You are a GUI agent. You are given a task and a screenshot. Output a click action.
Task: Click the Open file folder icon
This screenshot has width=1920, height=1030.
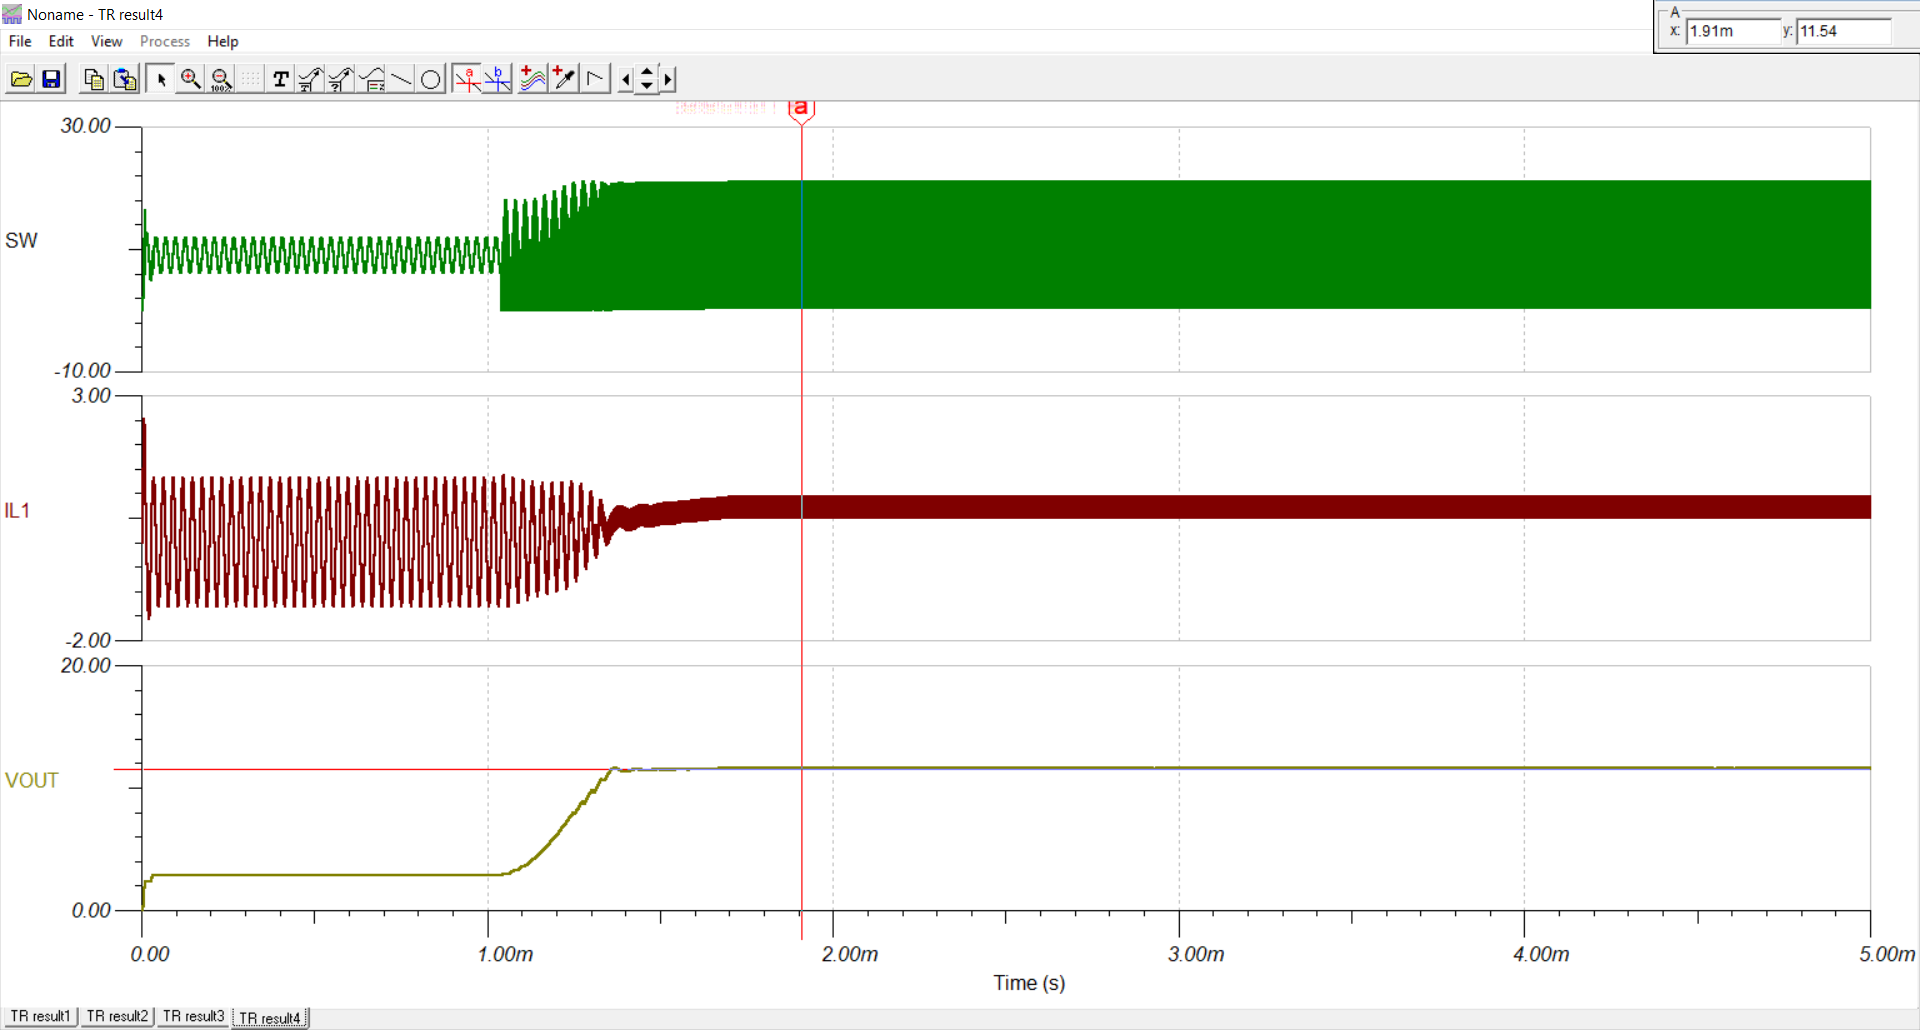pyautogui.click(x=21, y=79)
